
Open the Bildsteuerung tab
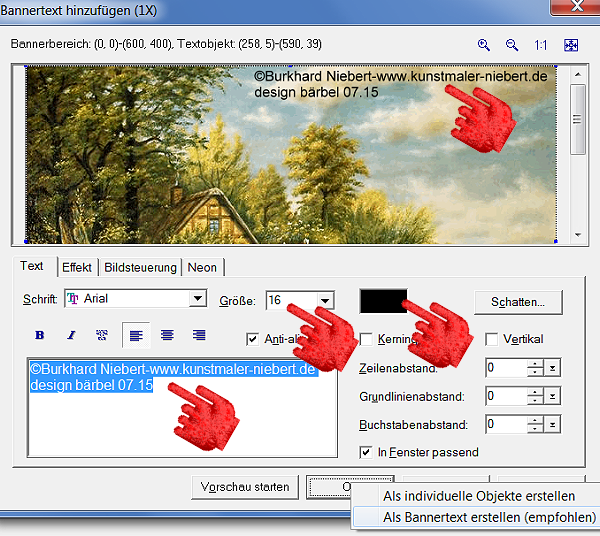point(140,267)
